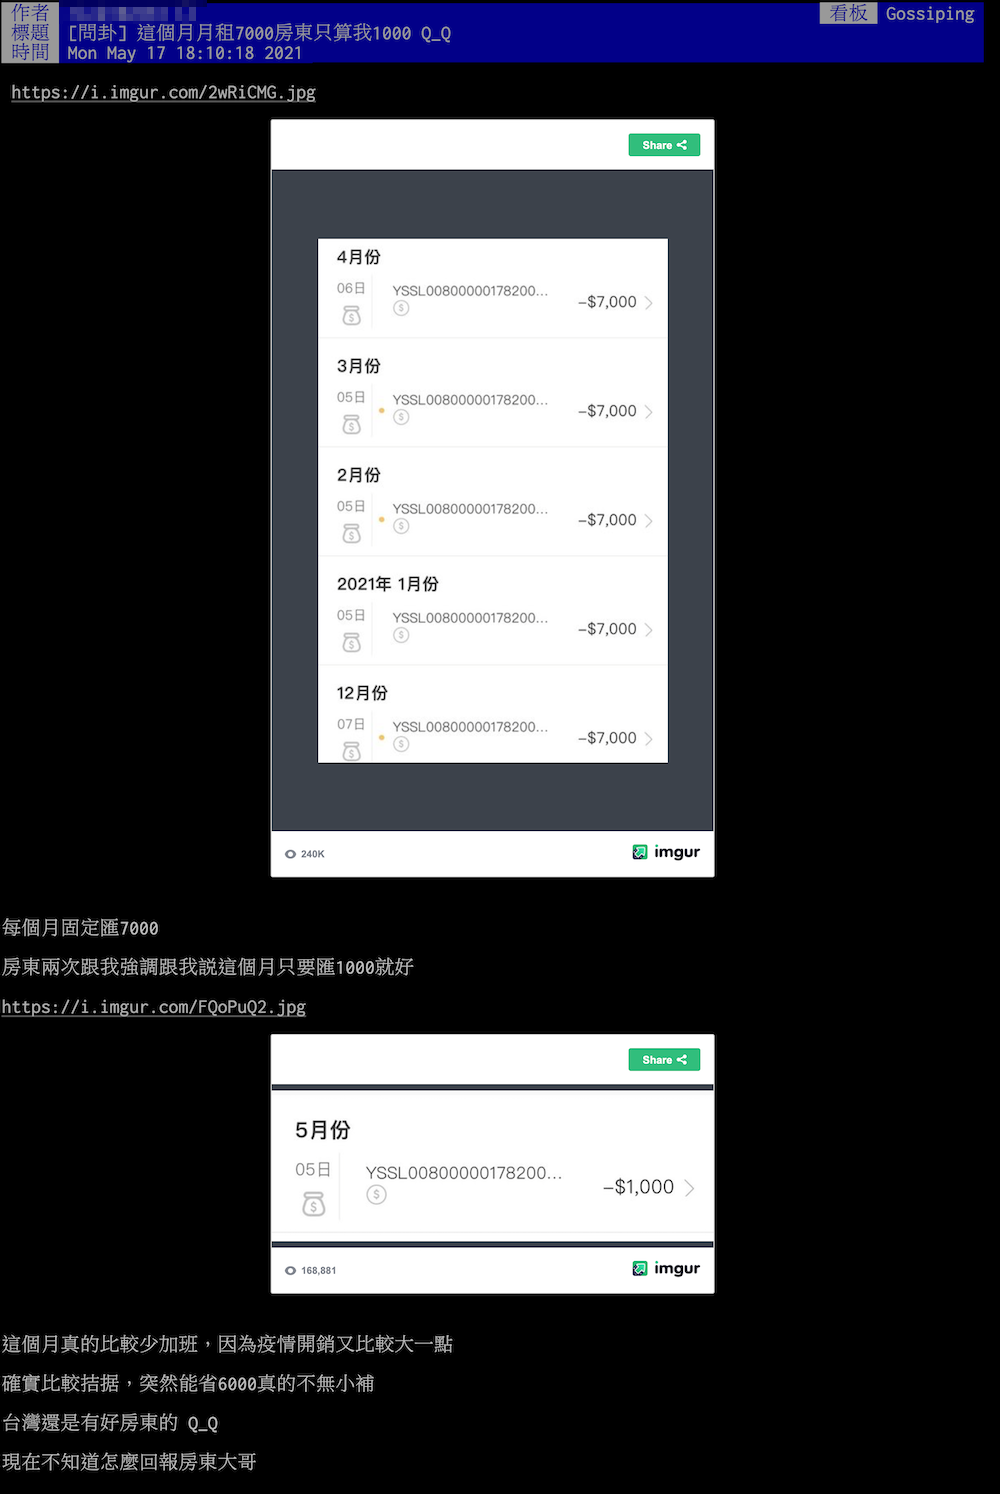Expand the 12月份 -$7,000 entry chevron
1000x1494 pixels.
point(649,738)
